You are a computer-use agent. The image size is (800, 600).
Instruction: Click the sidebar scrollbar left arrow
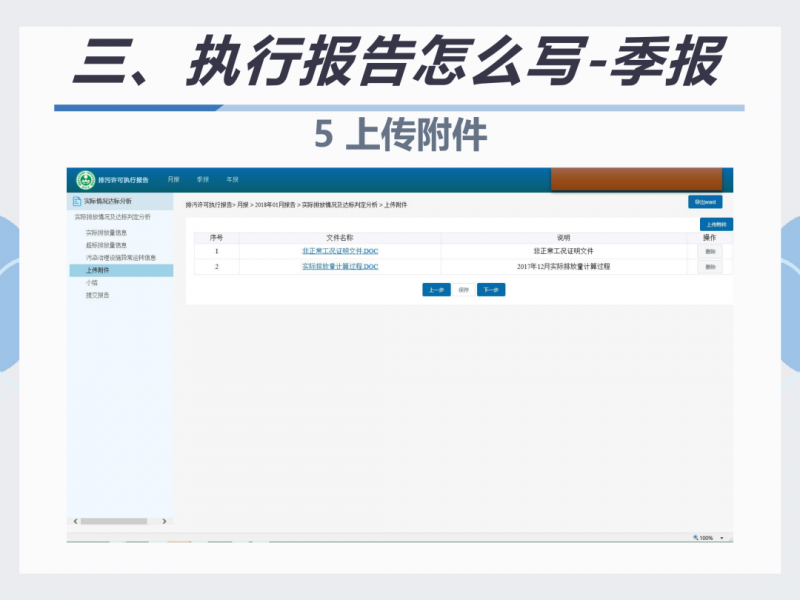76,521
